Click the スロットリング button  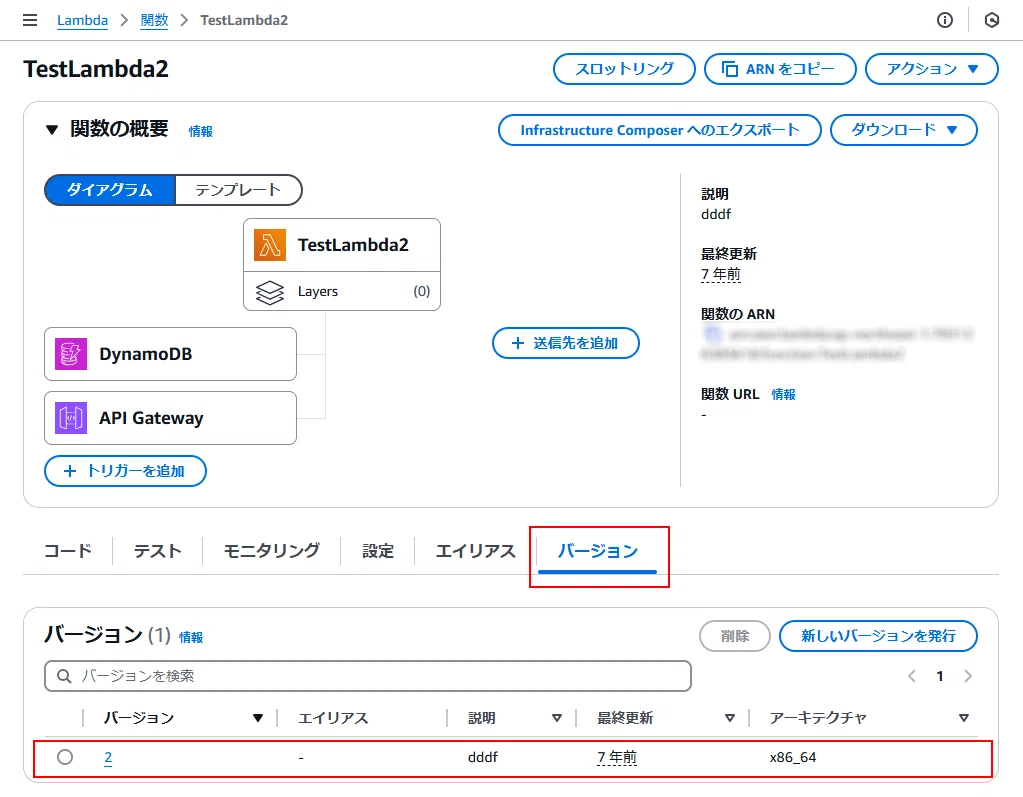624,69
